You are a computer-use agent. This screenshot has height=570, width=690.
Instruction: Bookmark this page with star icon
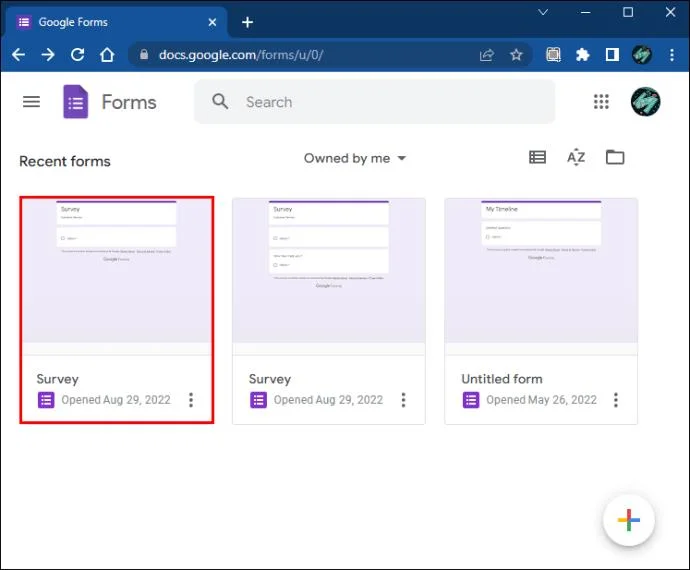tap(516, 55)
